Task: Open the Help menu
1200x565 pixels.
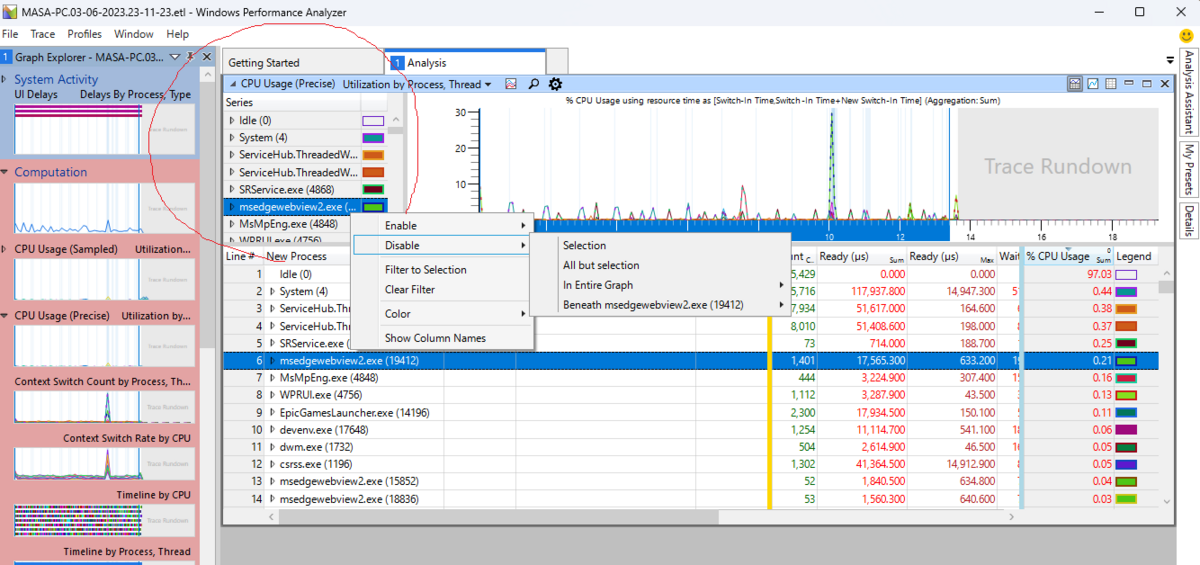Action: 177,34
